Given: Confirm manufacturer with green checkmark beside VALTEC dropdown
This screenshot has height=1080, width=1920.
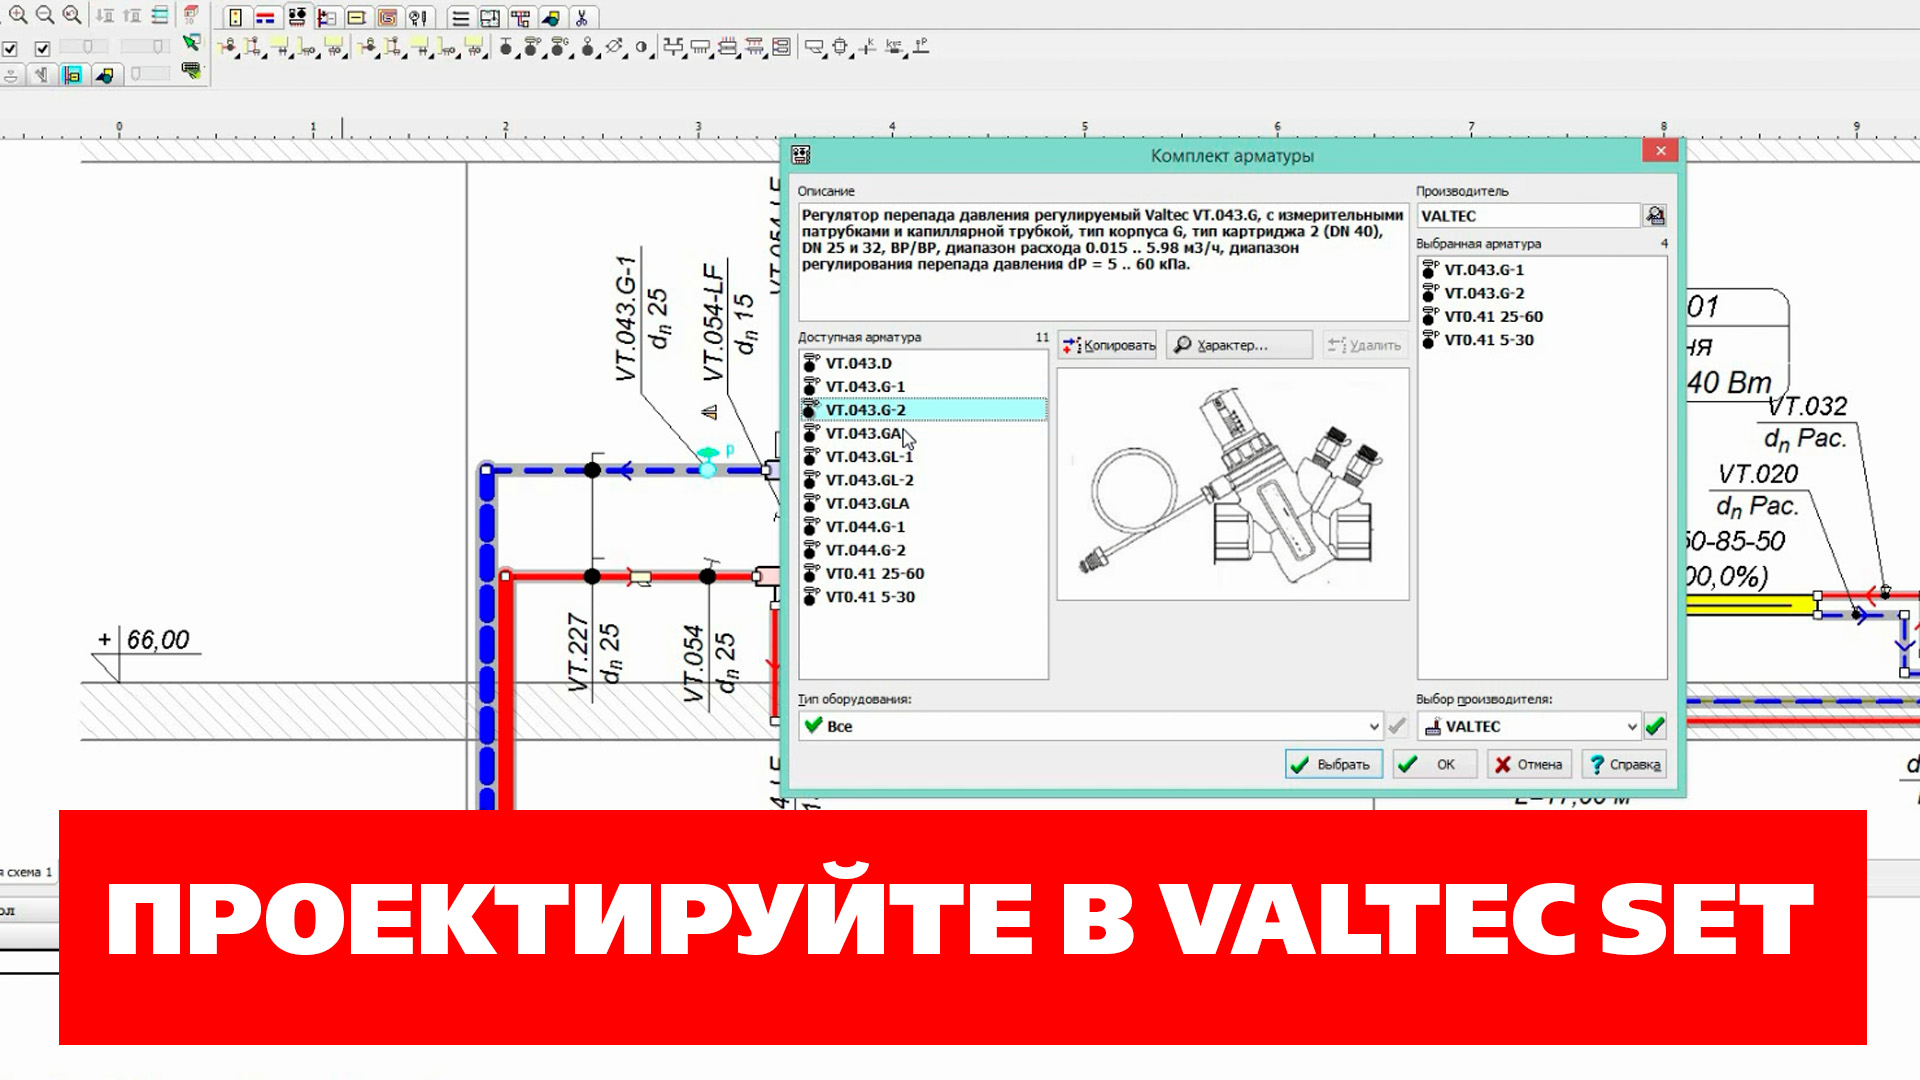Looking at the screenshot, I should [1655, 726].
